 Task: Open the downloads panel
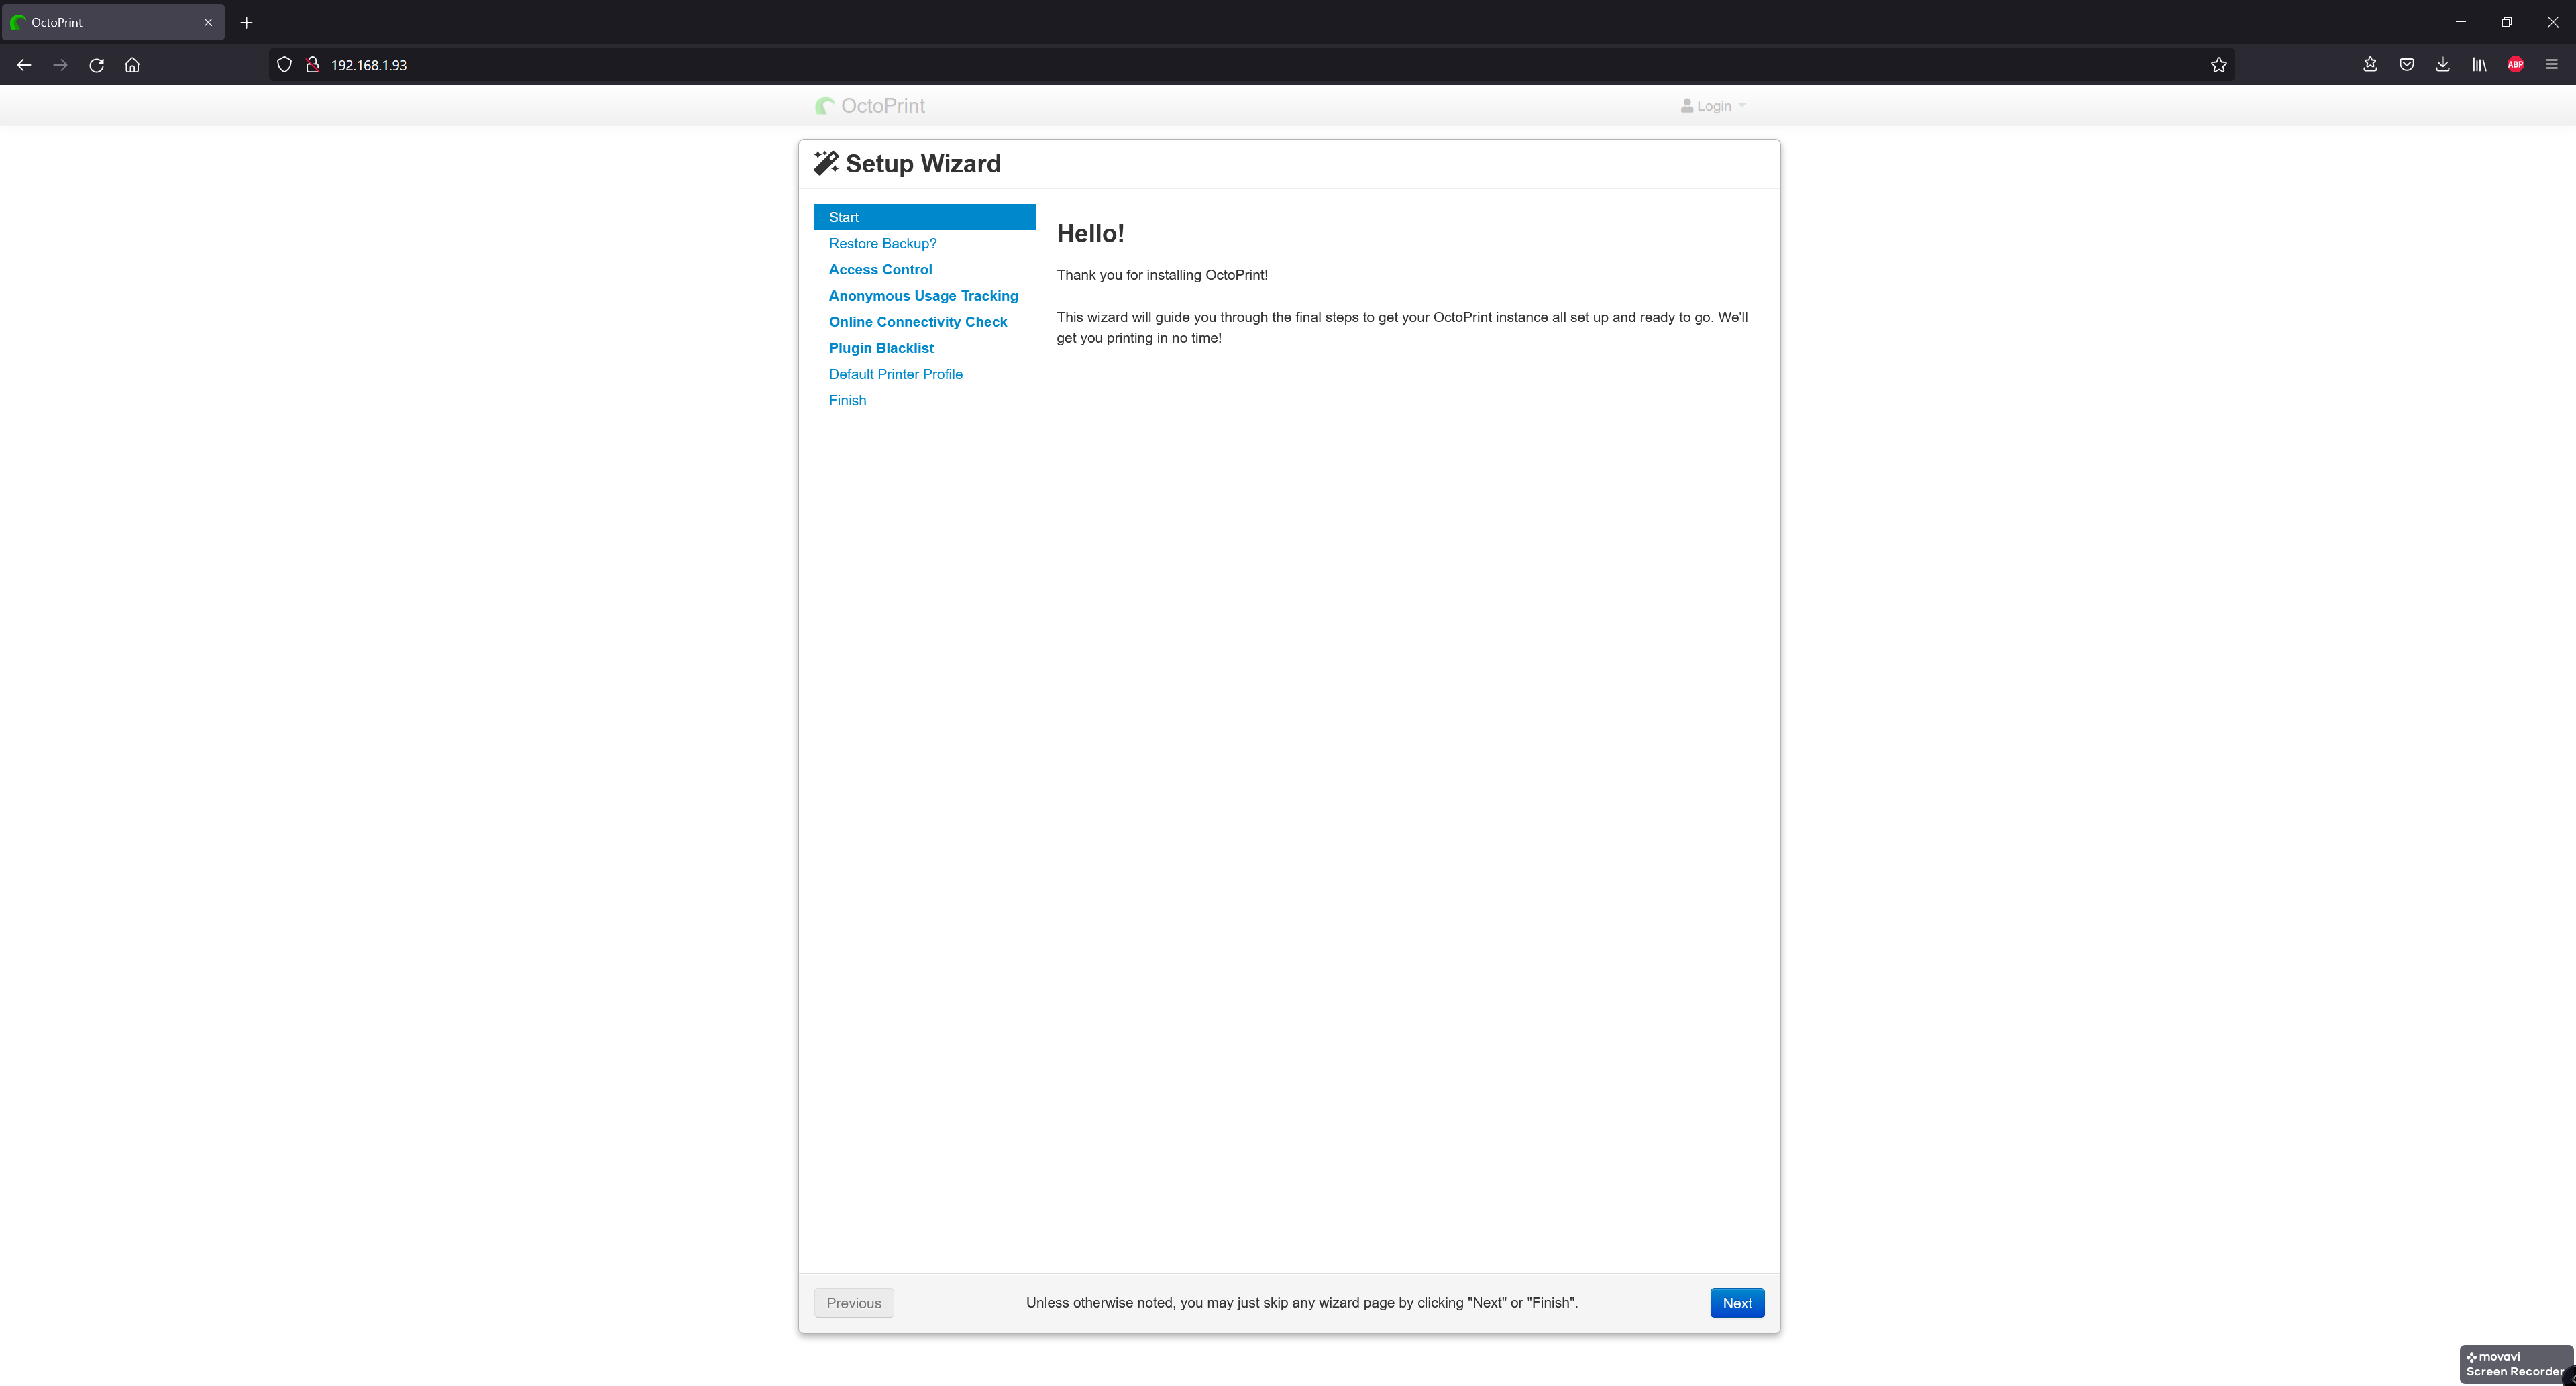tap(2442, 65)
